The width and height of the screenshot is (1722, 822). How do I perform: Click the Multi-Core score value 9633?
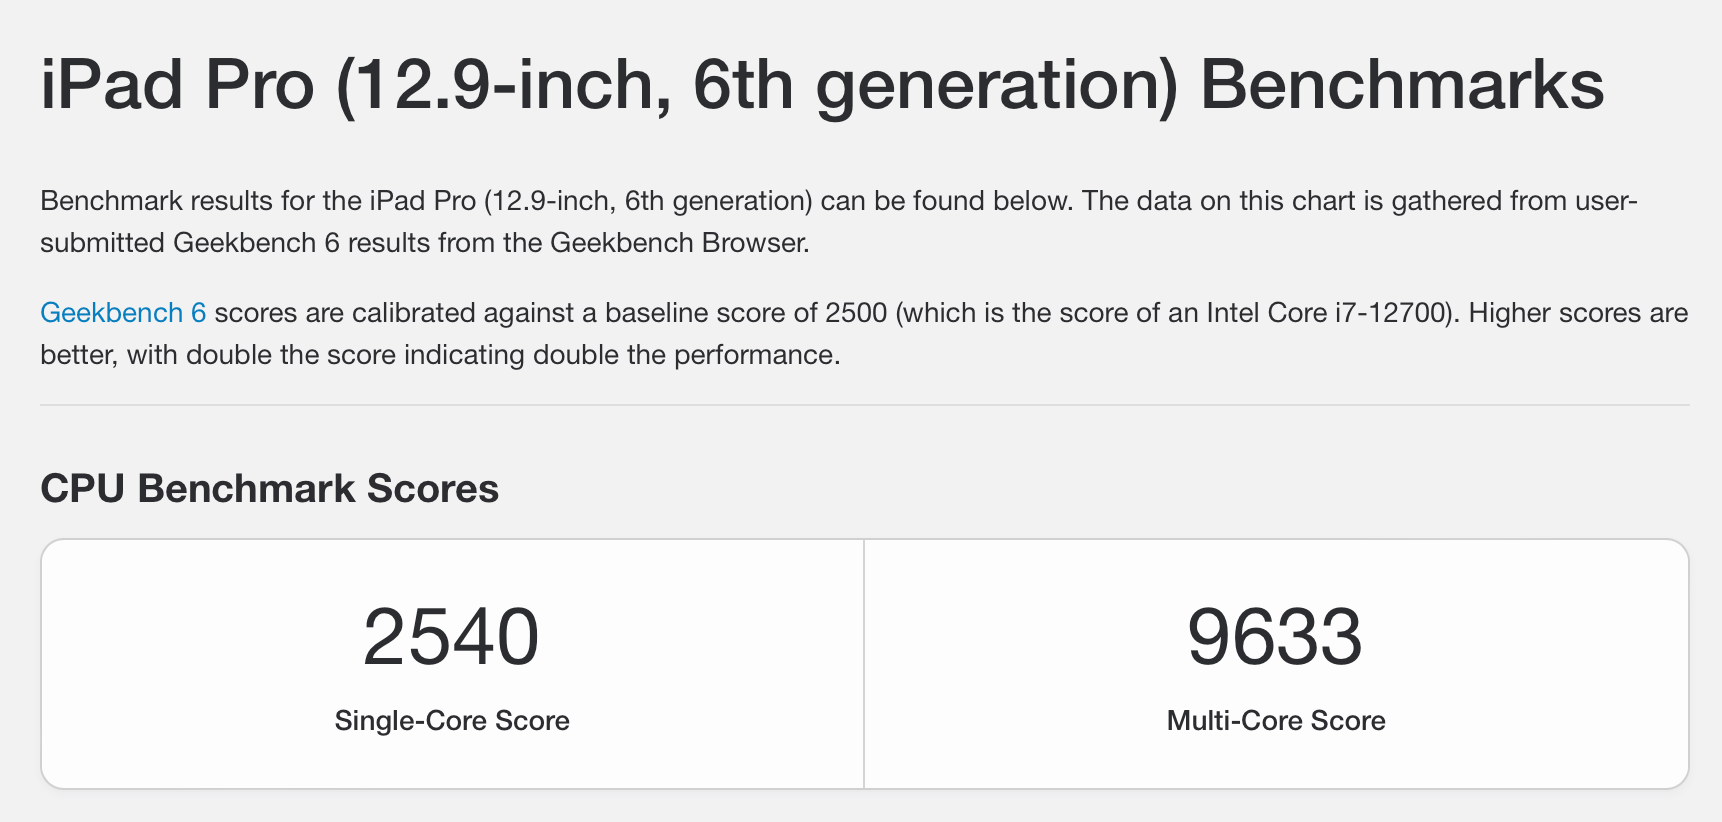tap(1275, 637)
